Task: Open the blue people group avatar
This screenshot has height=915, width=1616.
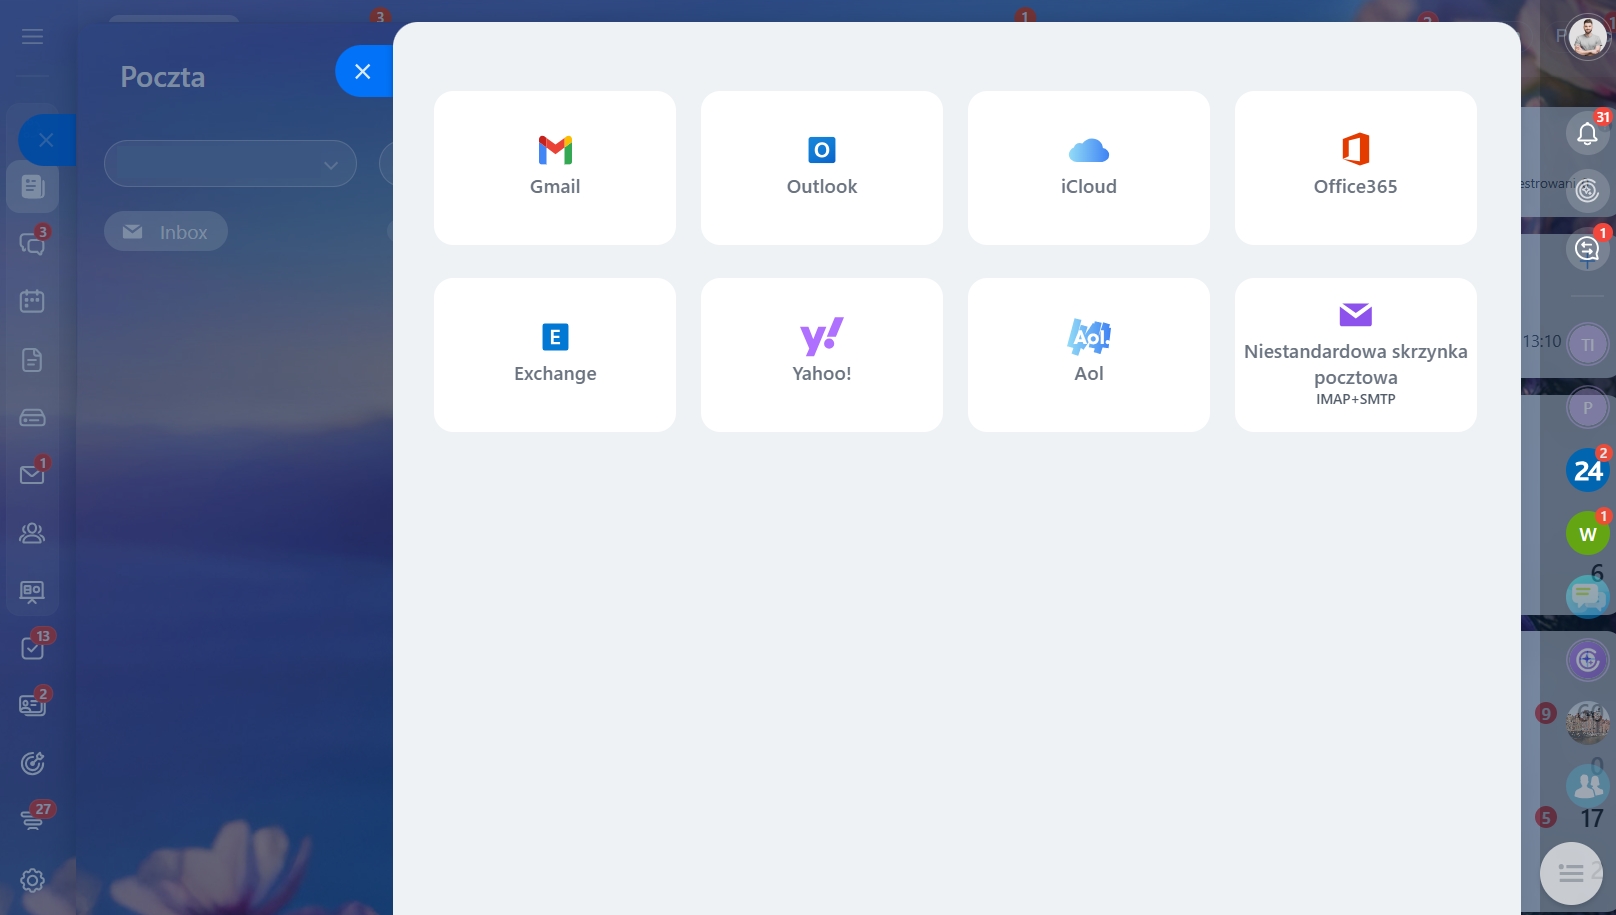Action: click(x=1587, y=786)
